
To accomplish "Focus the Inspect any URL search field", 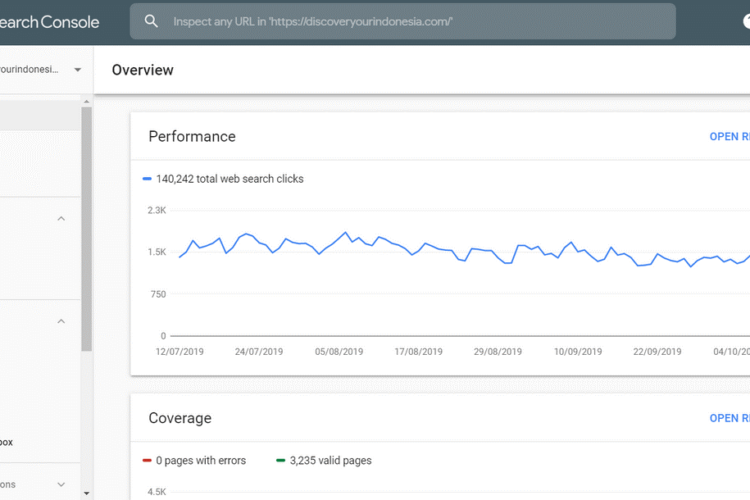I will pos(403,22).
